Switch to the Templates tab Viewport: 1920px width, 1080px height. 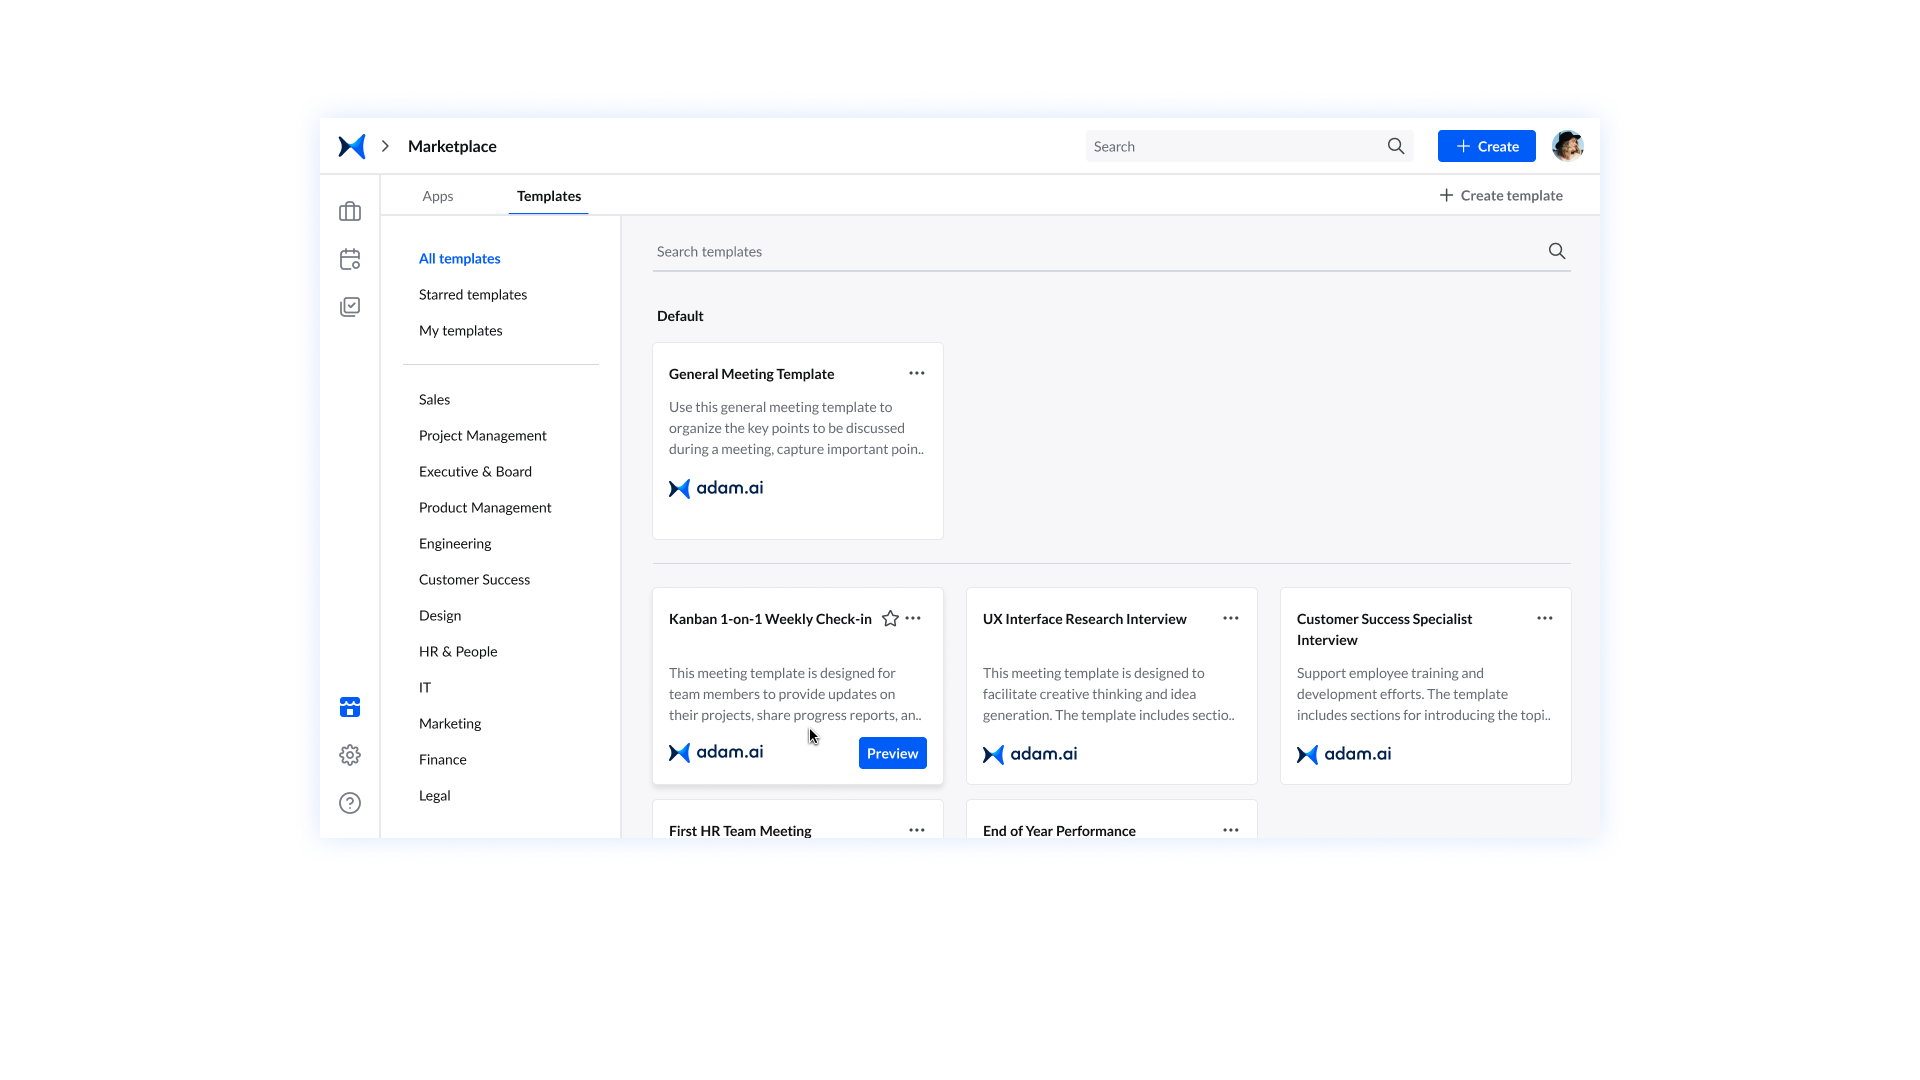coord(548,196)
